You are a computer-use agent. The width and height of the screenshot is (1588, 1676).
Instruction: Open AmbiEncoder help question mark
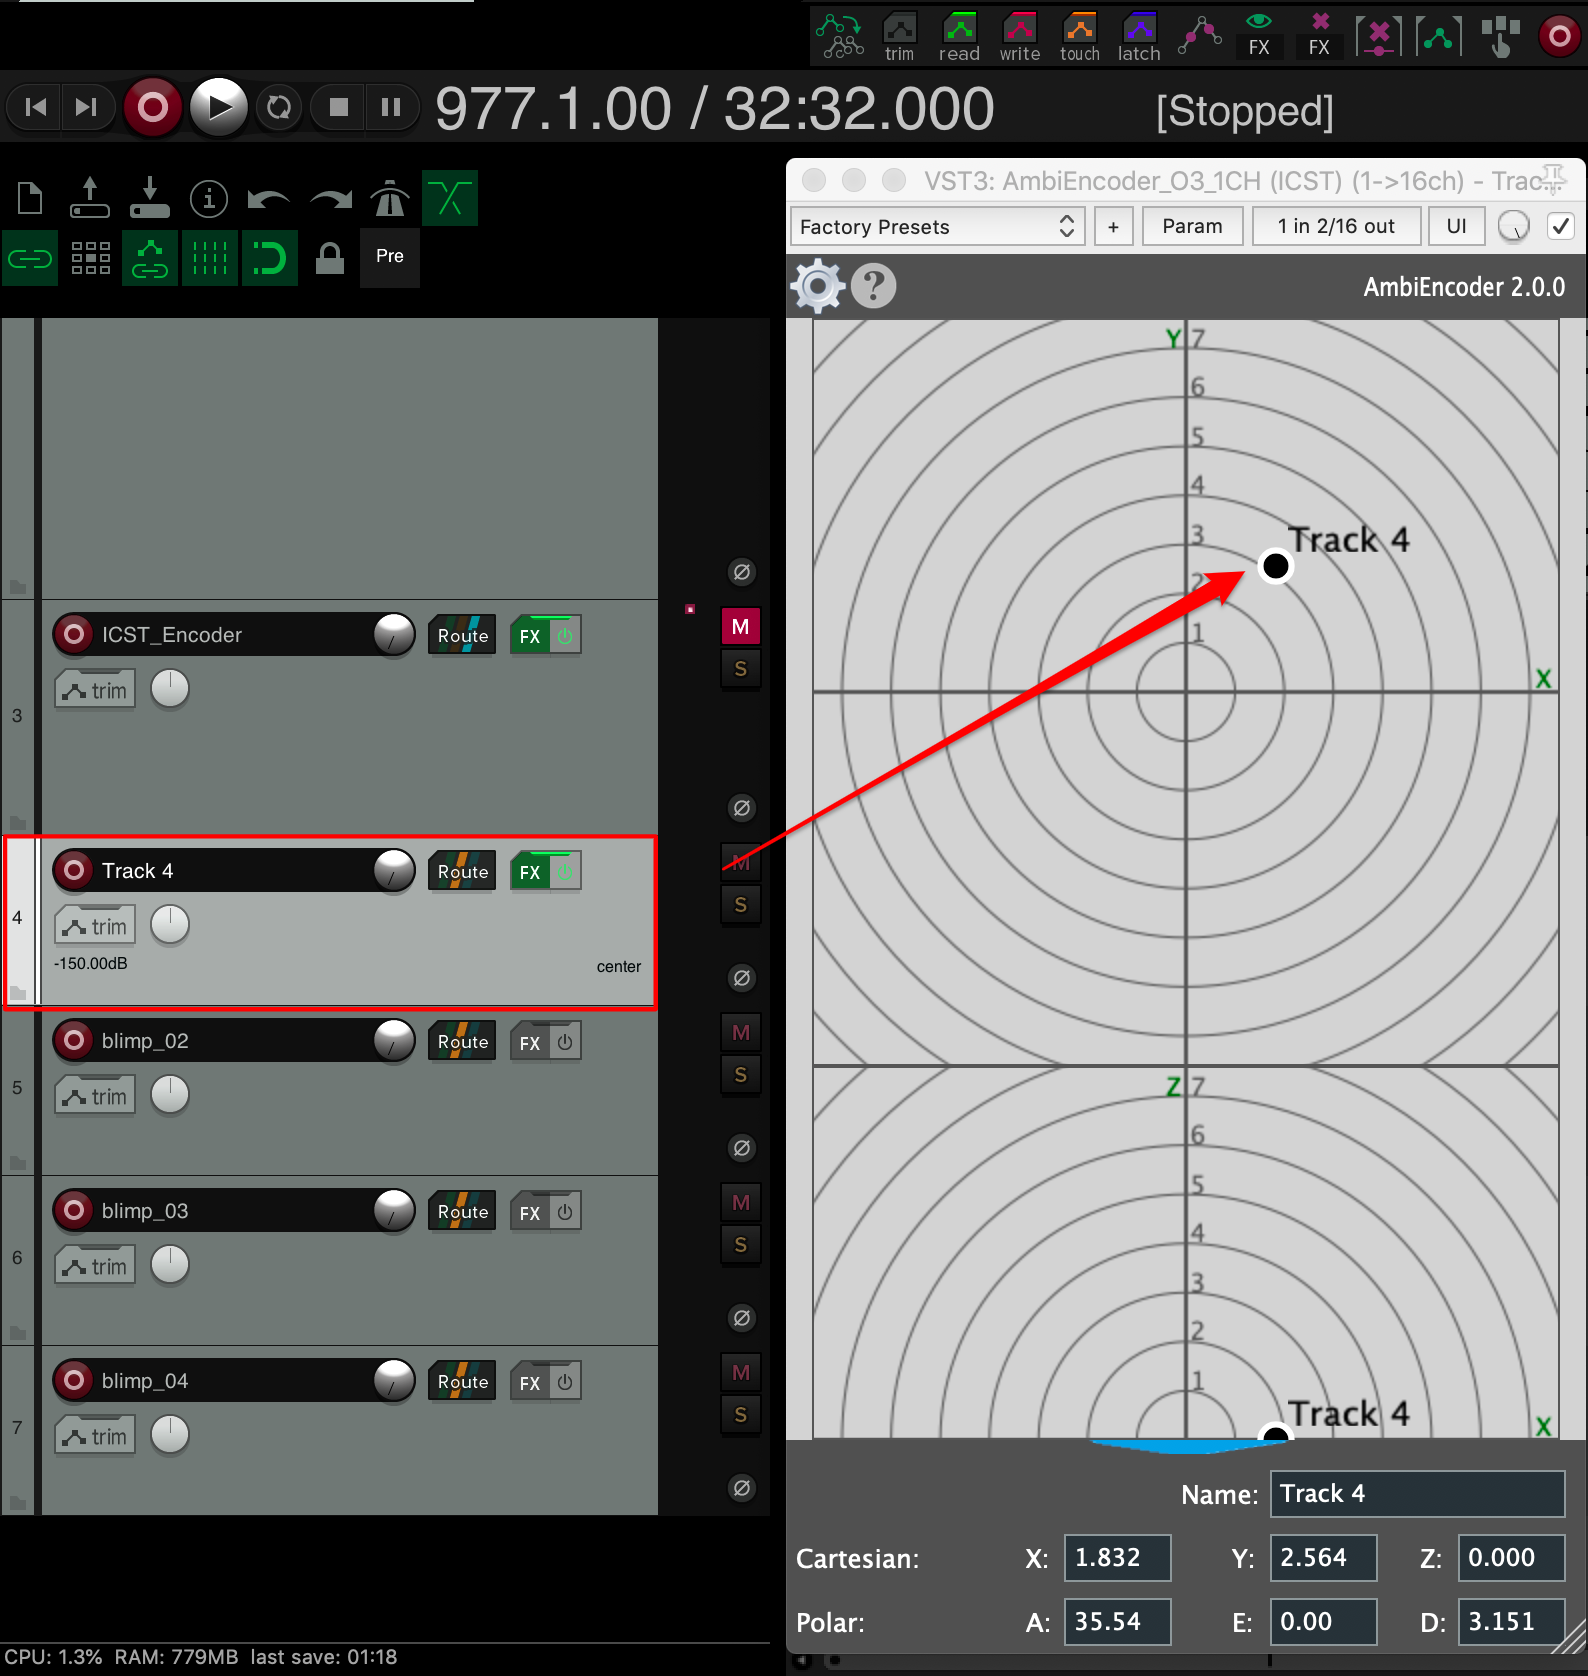[x=874, y=286]
